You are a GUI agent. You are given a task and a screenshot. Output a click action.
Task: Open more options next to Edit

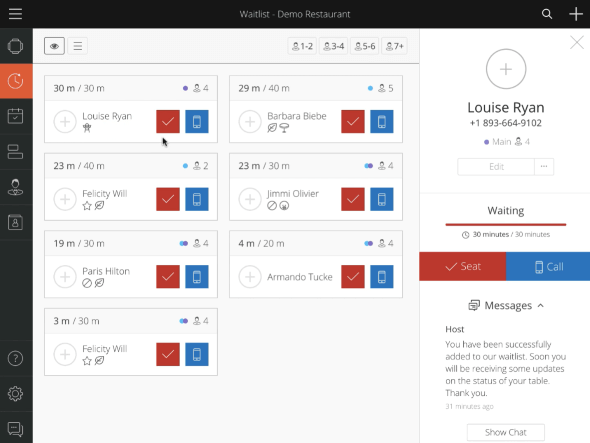tap(544, 167)
